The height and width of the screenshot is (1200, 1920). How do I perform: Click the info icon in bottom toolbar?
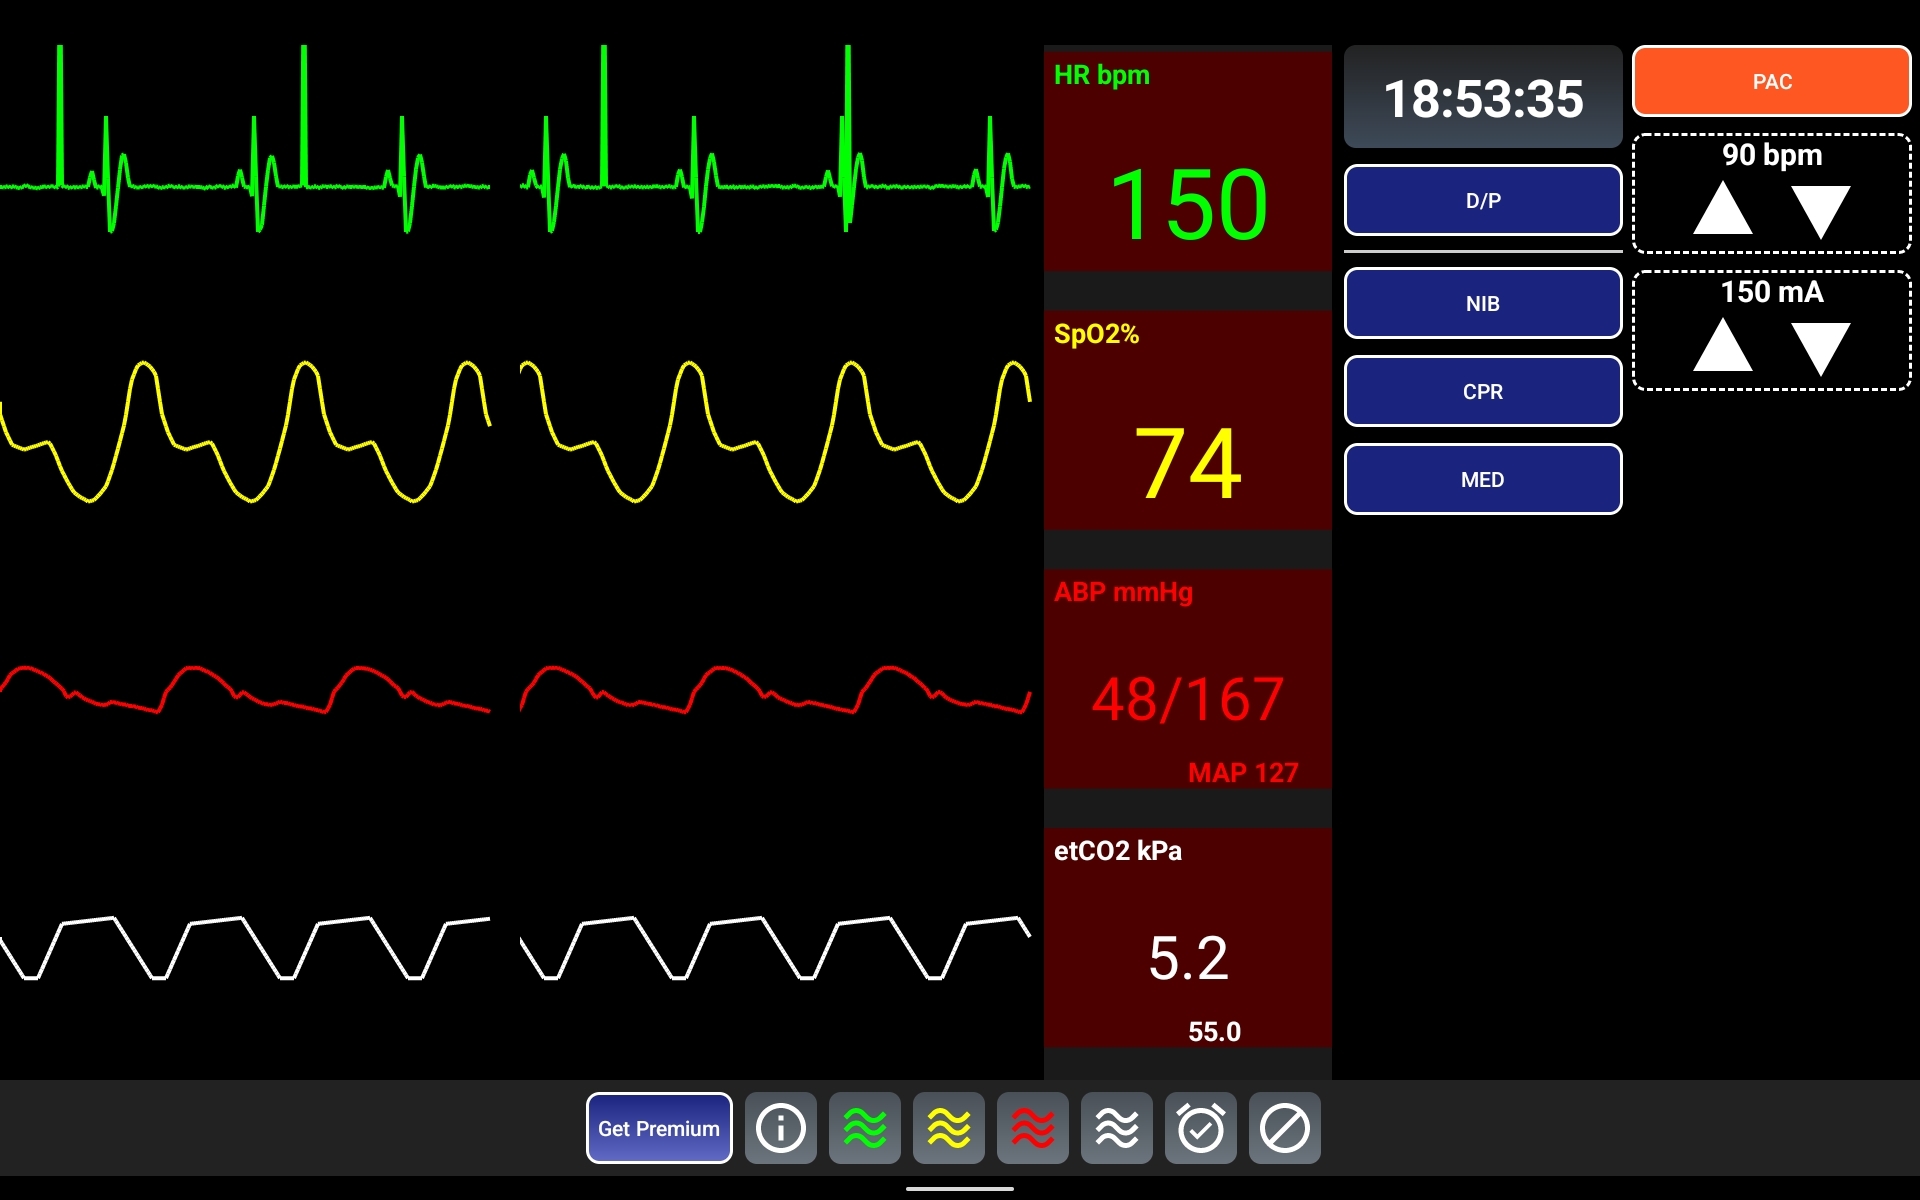(780, 1128)
